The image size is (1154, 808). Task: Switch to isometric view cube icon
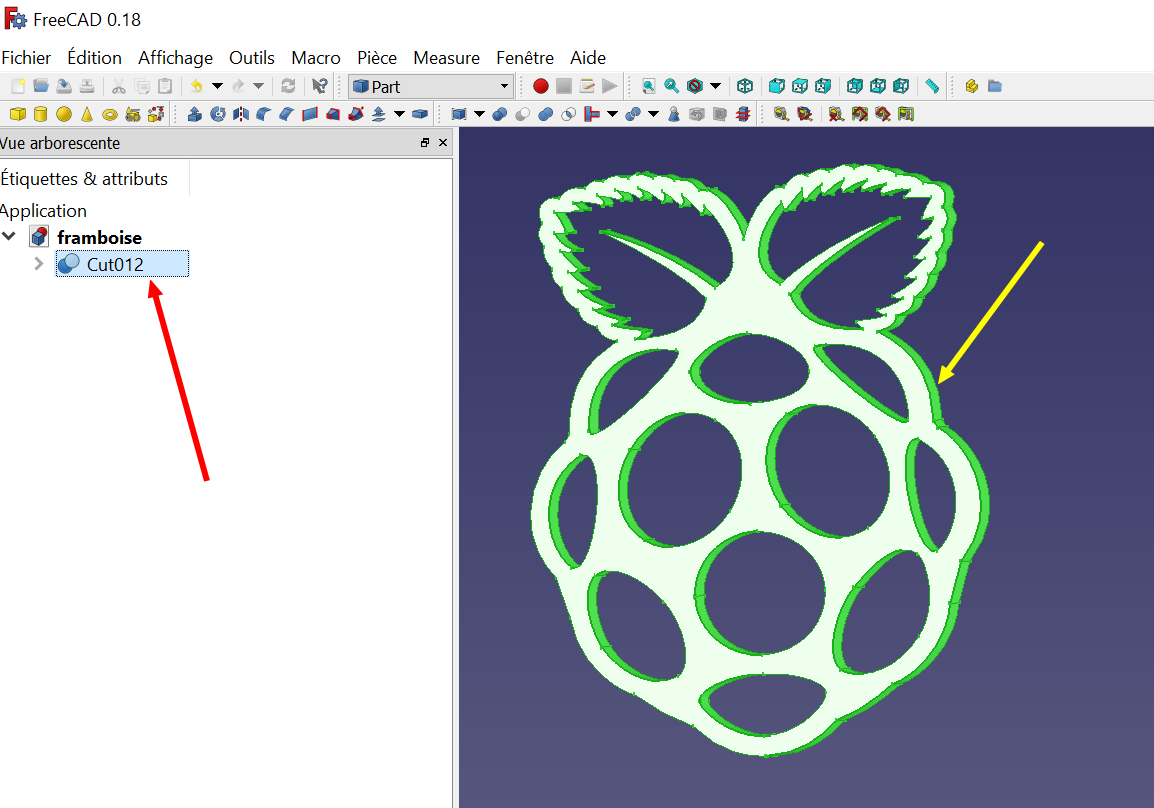pos(745,86)
